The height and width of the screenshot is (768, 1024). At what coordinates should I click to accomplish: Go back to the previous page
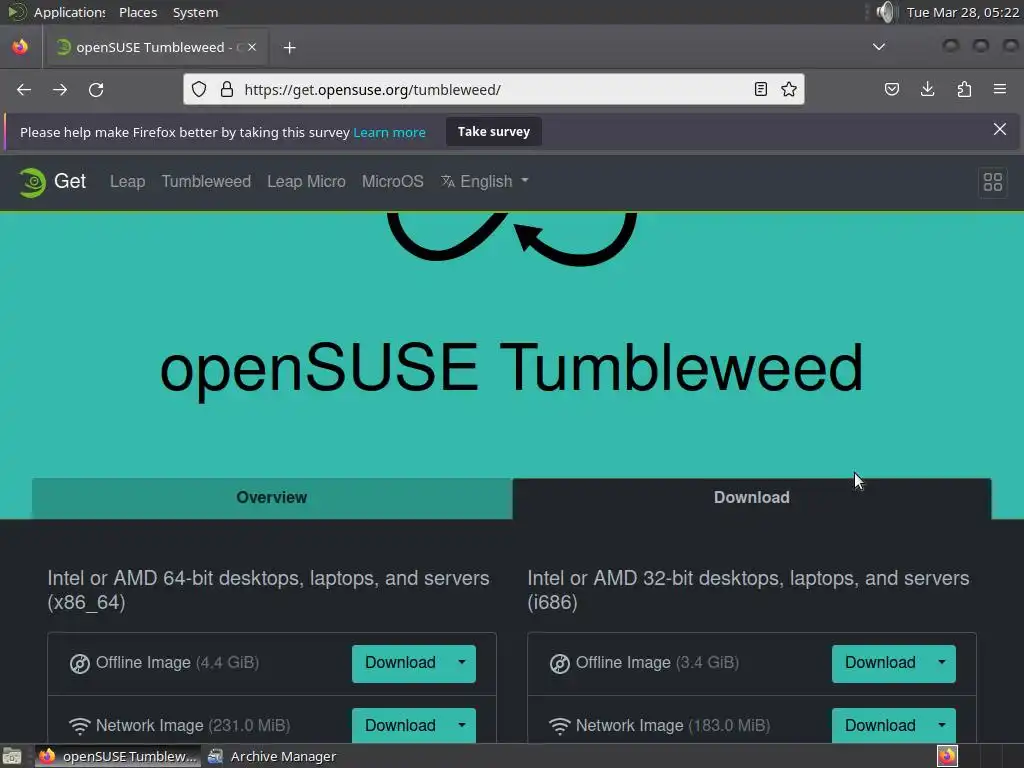pos(24,89)
